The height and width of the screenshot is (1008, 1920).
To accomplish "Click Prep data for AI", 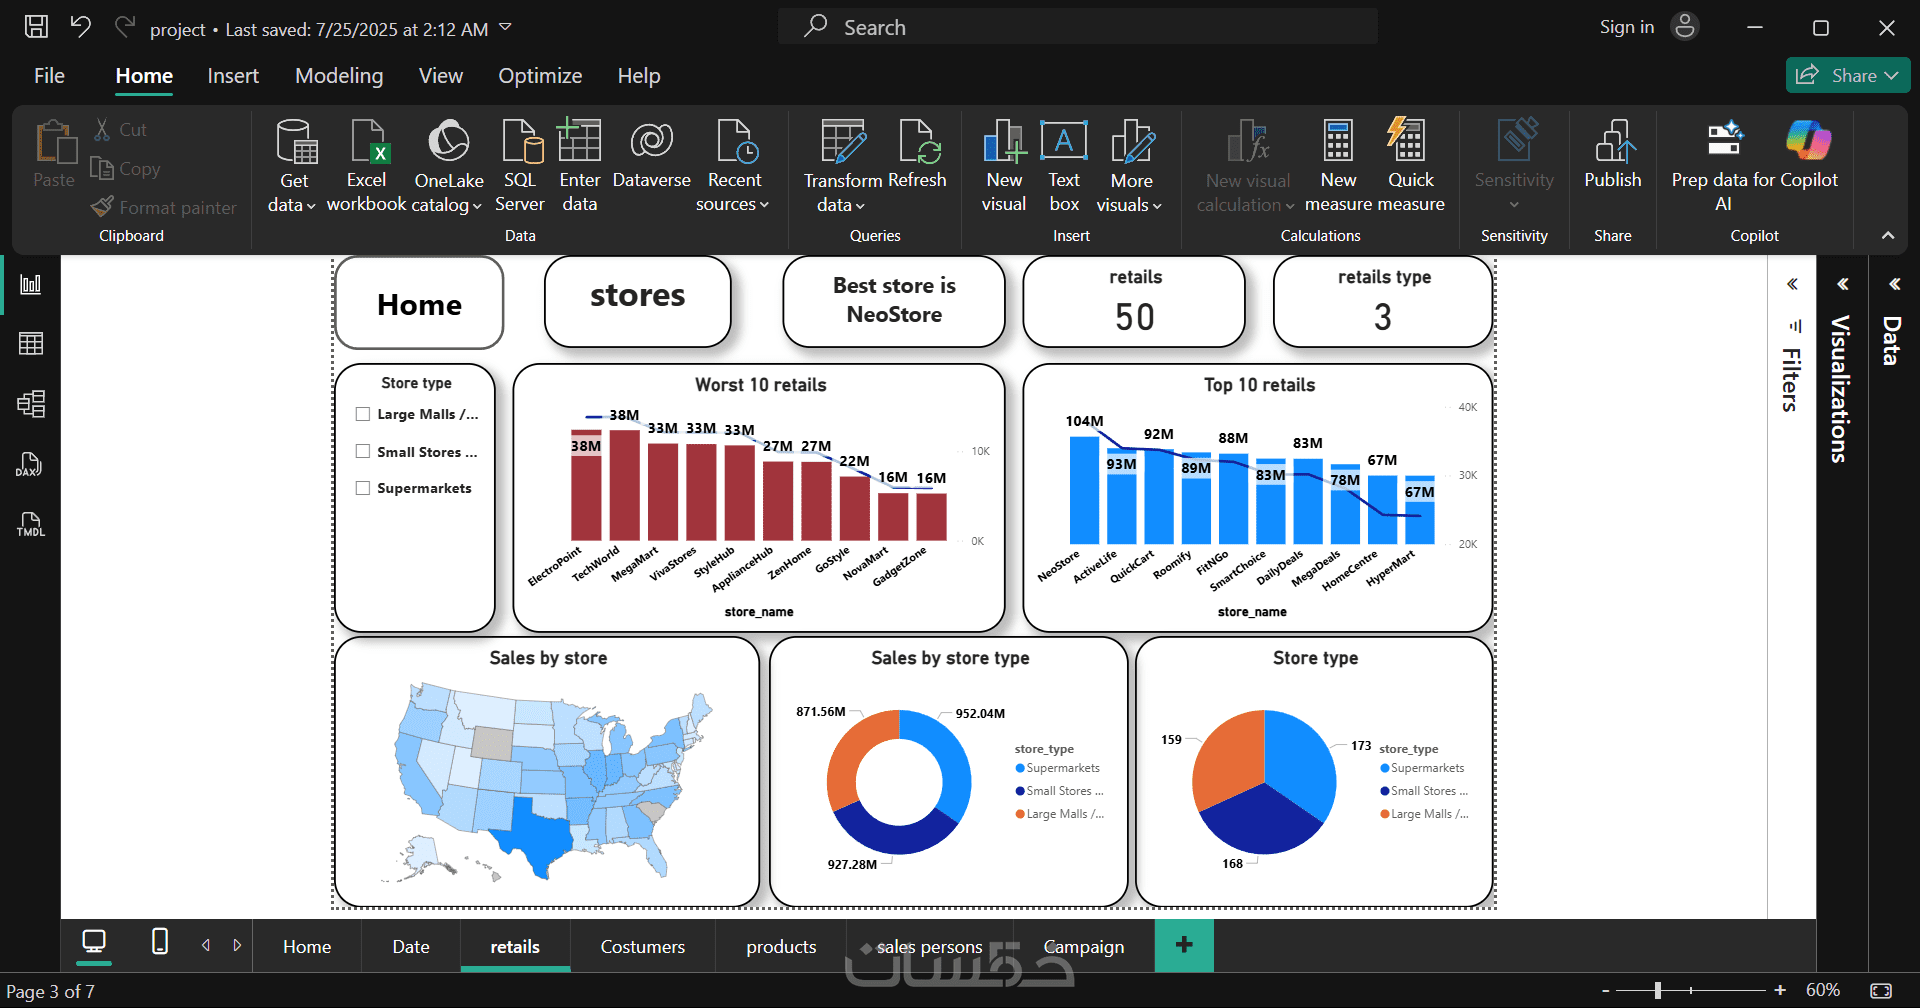I will point(1725,166).
